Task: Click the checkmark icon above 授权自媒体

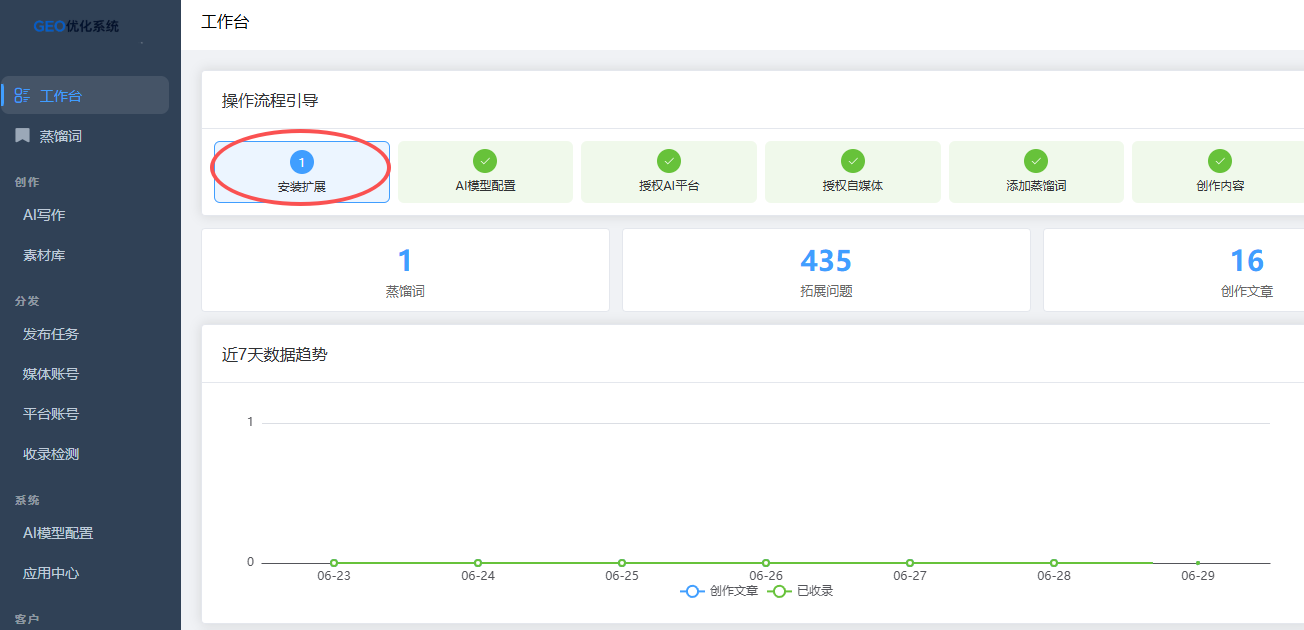Action: click(x=853, y=160)
